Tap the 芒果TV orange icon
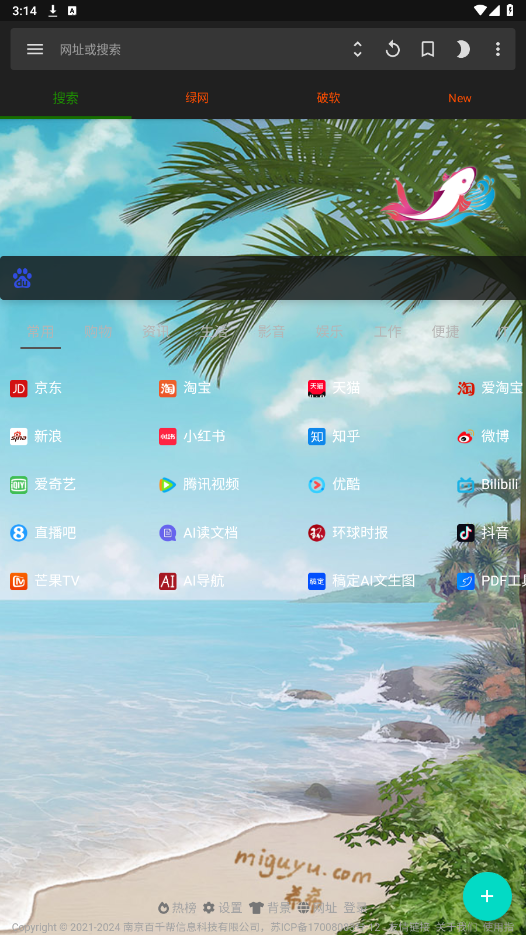Image resolution: width=526 pixels, height=935 pixels. (18, 581)
